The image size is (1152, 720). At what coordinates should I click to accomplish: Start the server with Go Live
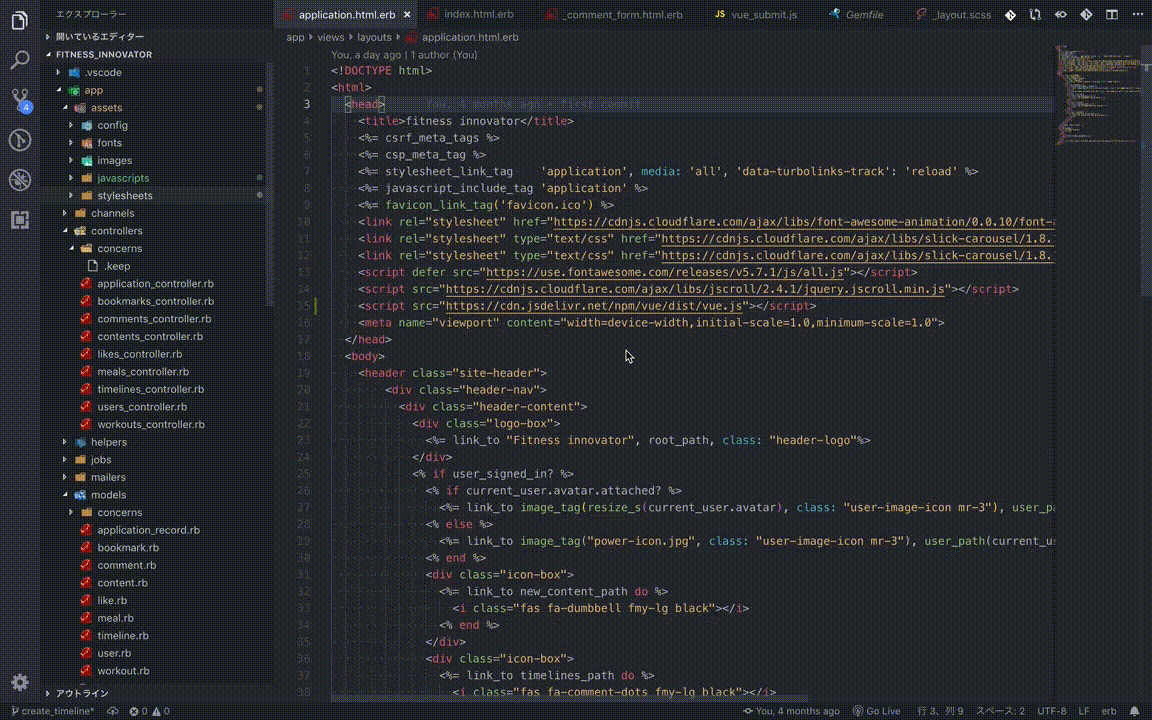[x=877, y=711]
